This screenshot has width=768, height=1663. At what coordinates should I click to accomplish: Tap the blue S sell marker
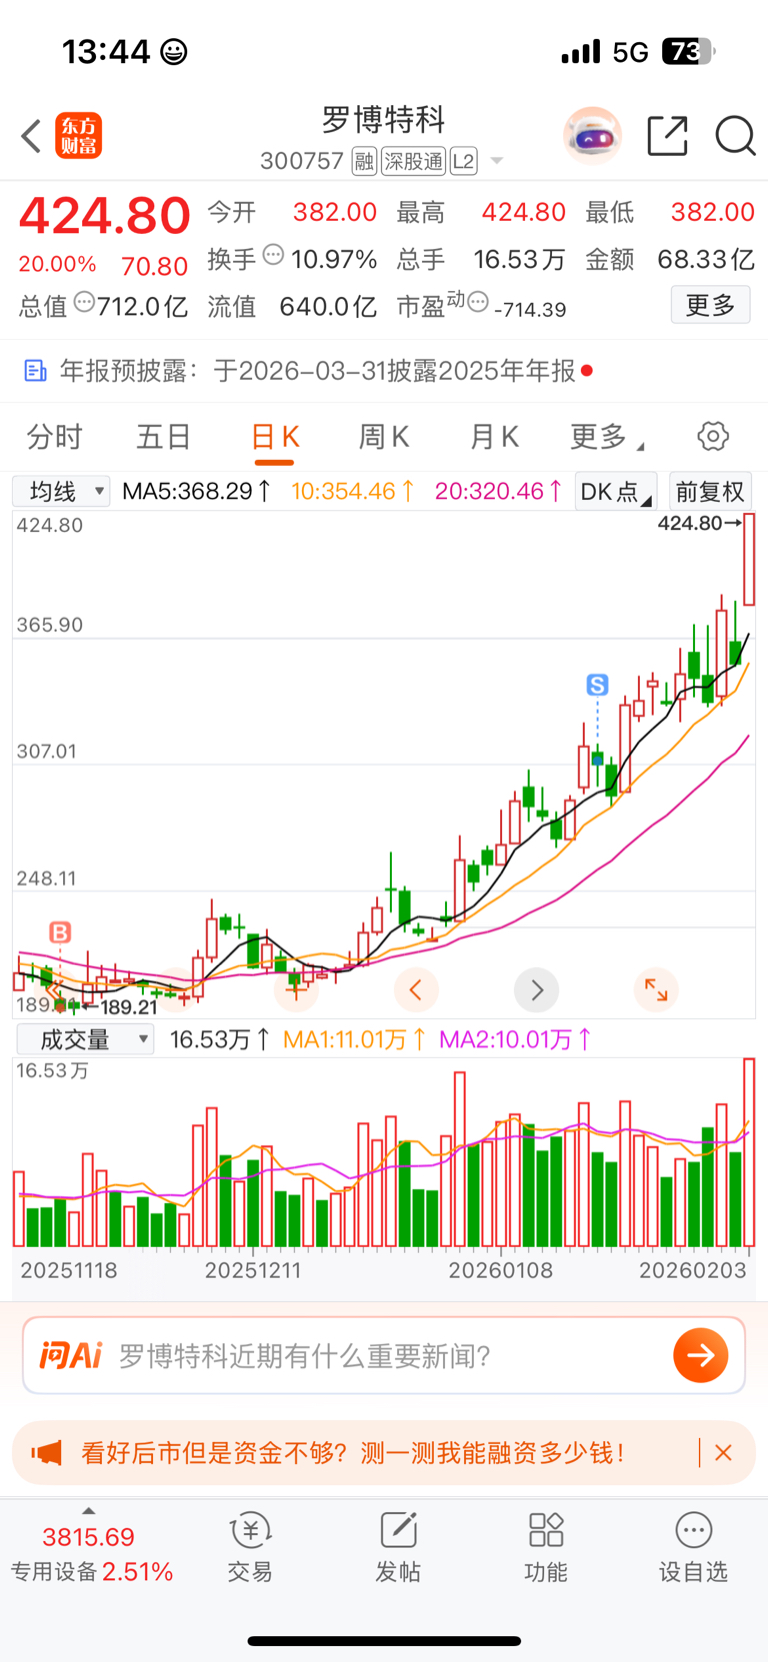coord(597,685)
